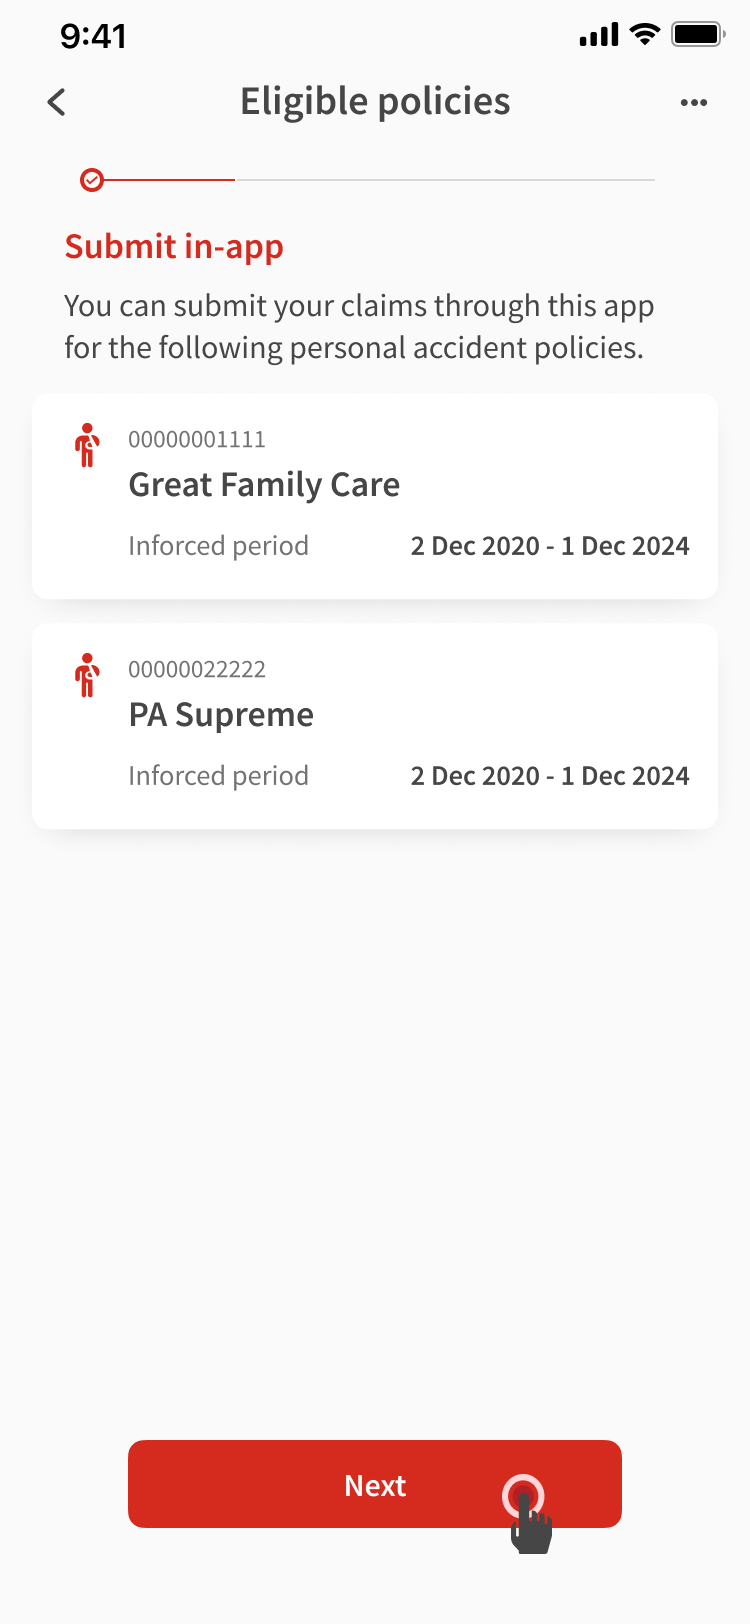Viewport: 750px width, 1624px height.
Task: Tap the back chevron arrow
Action: coord(57,102)
